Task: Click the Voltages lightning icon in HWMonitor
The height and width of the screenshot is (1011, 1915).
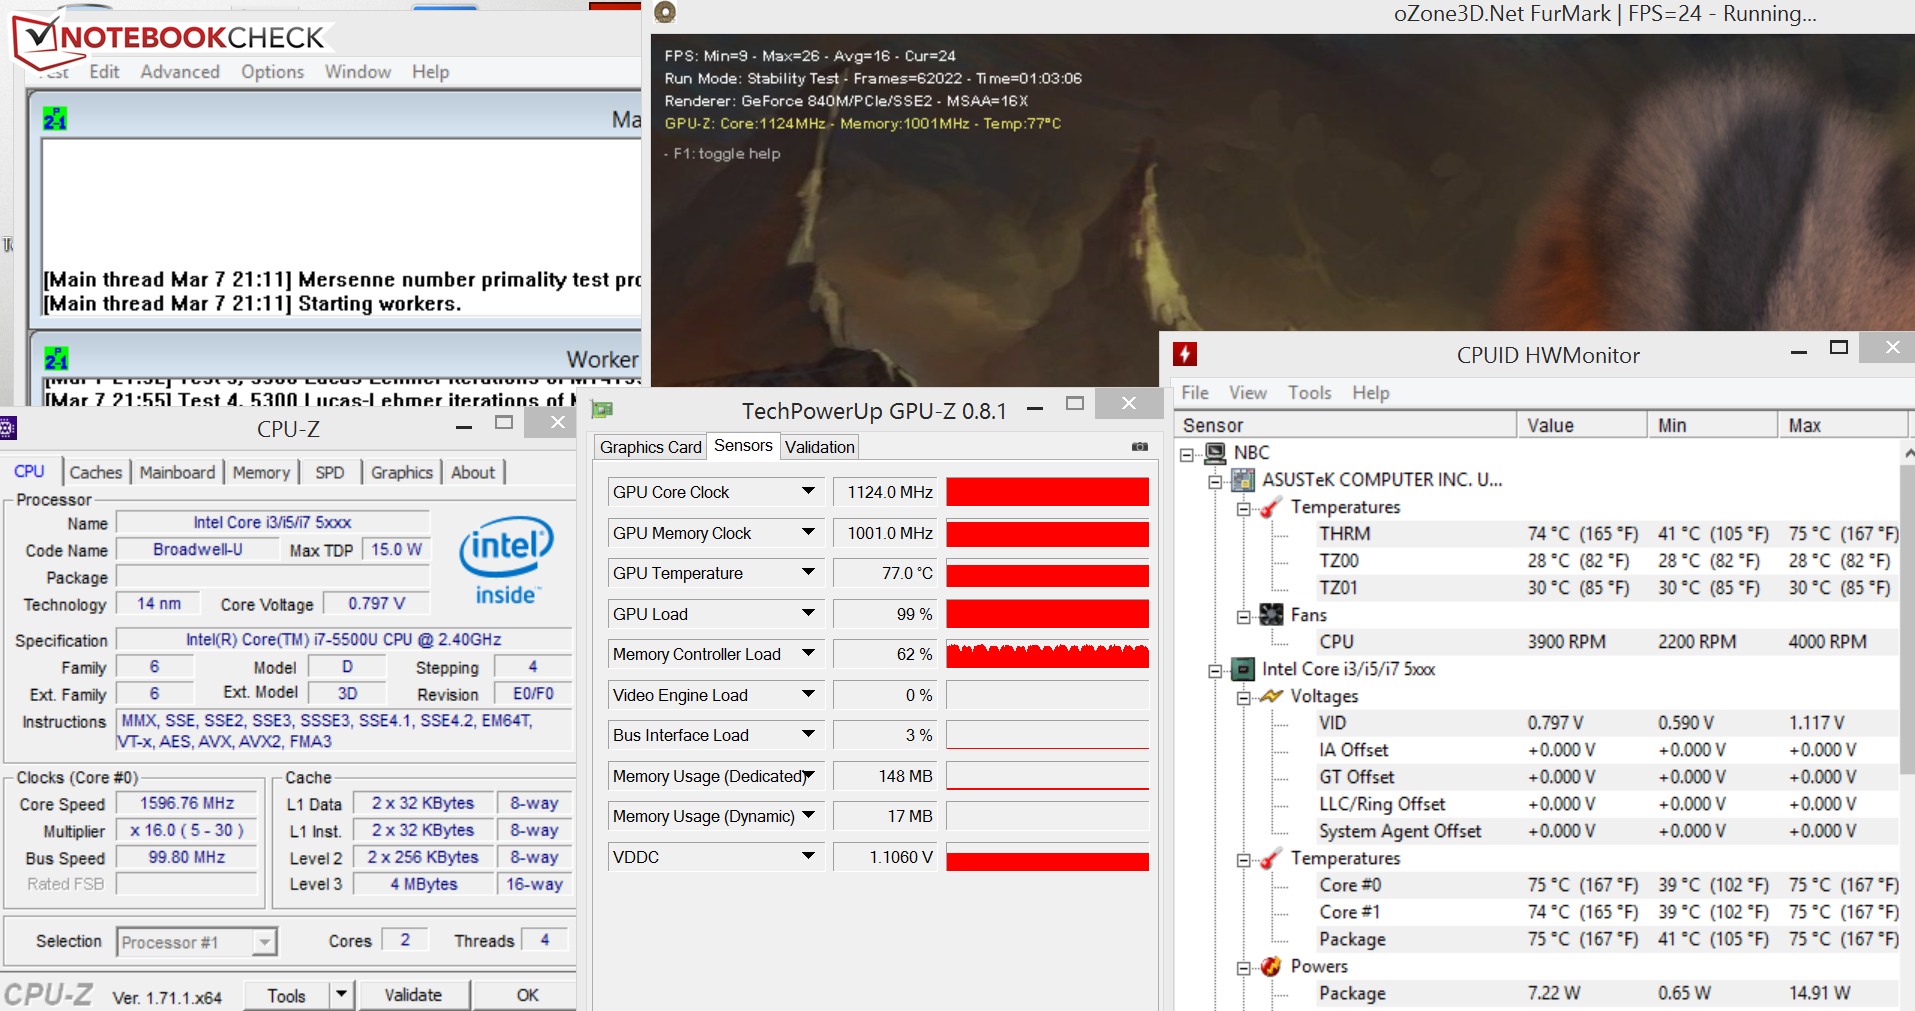Action: (x=1271, y=696)
